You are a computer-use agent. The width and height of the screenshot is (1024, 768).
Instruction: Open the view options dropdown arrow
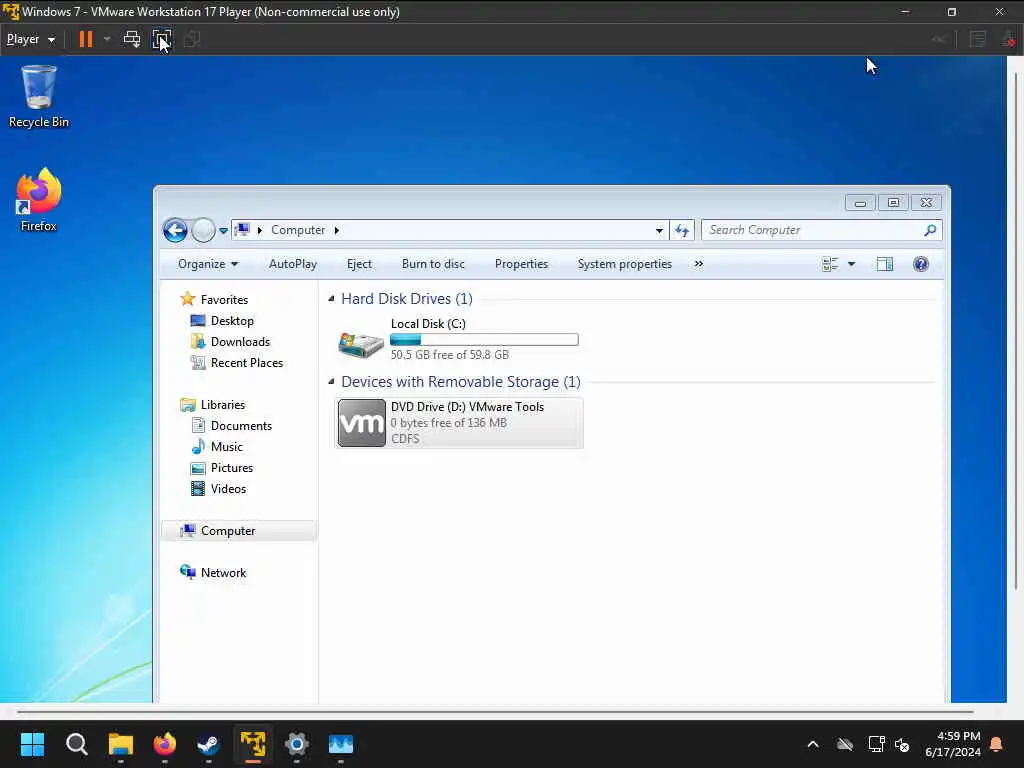852,264
